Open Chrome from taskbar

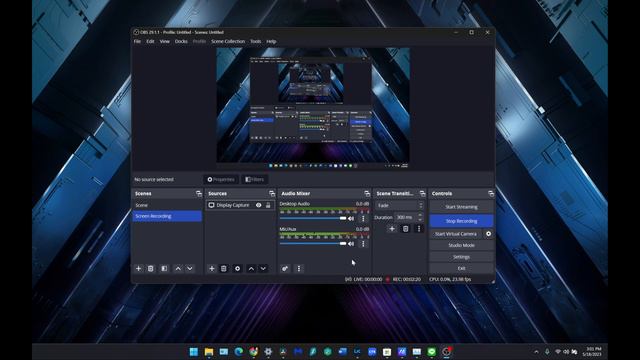click(253, 351)
